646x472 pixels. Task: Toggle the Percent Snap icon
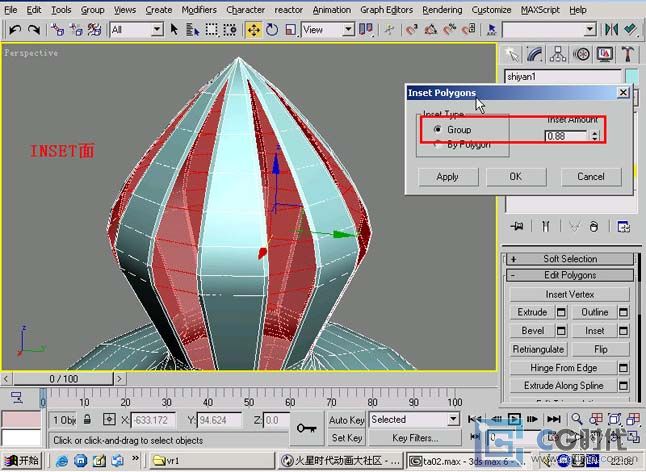449,30
